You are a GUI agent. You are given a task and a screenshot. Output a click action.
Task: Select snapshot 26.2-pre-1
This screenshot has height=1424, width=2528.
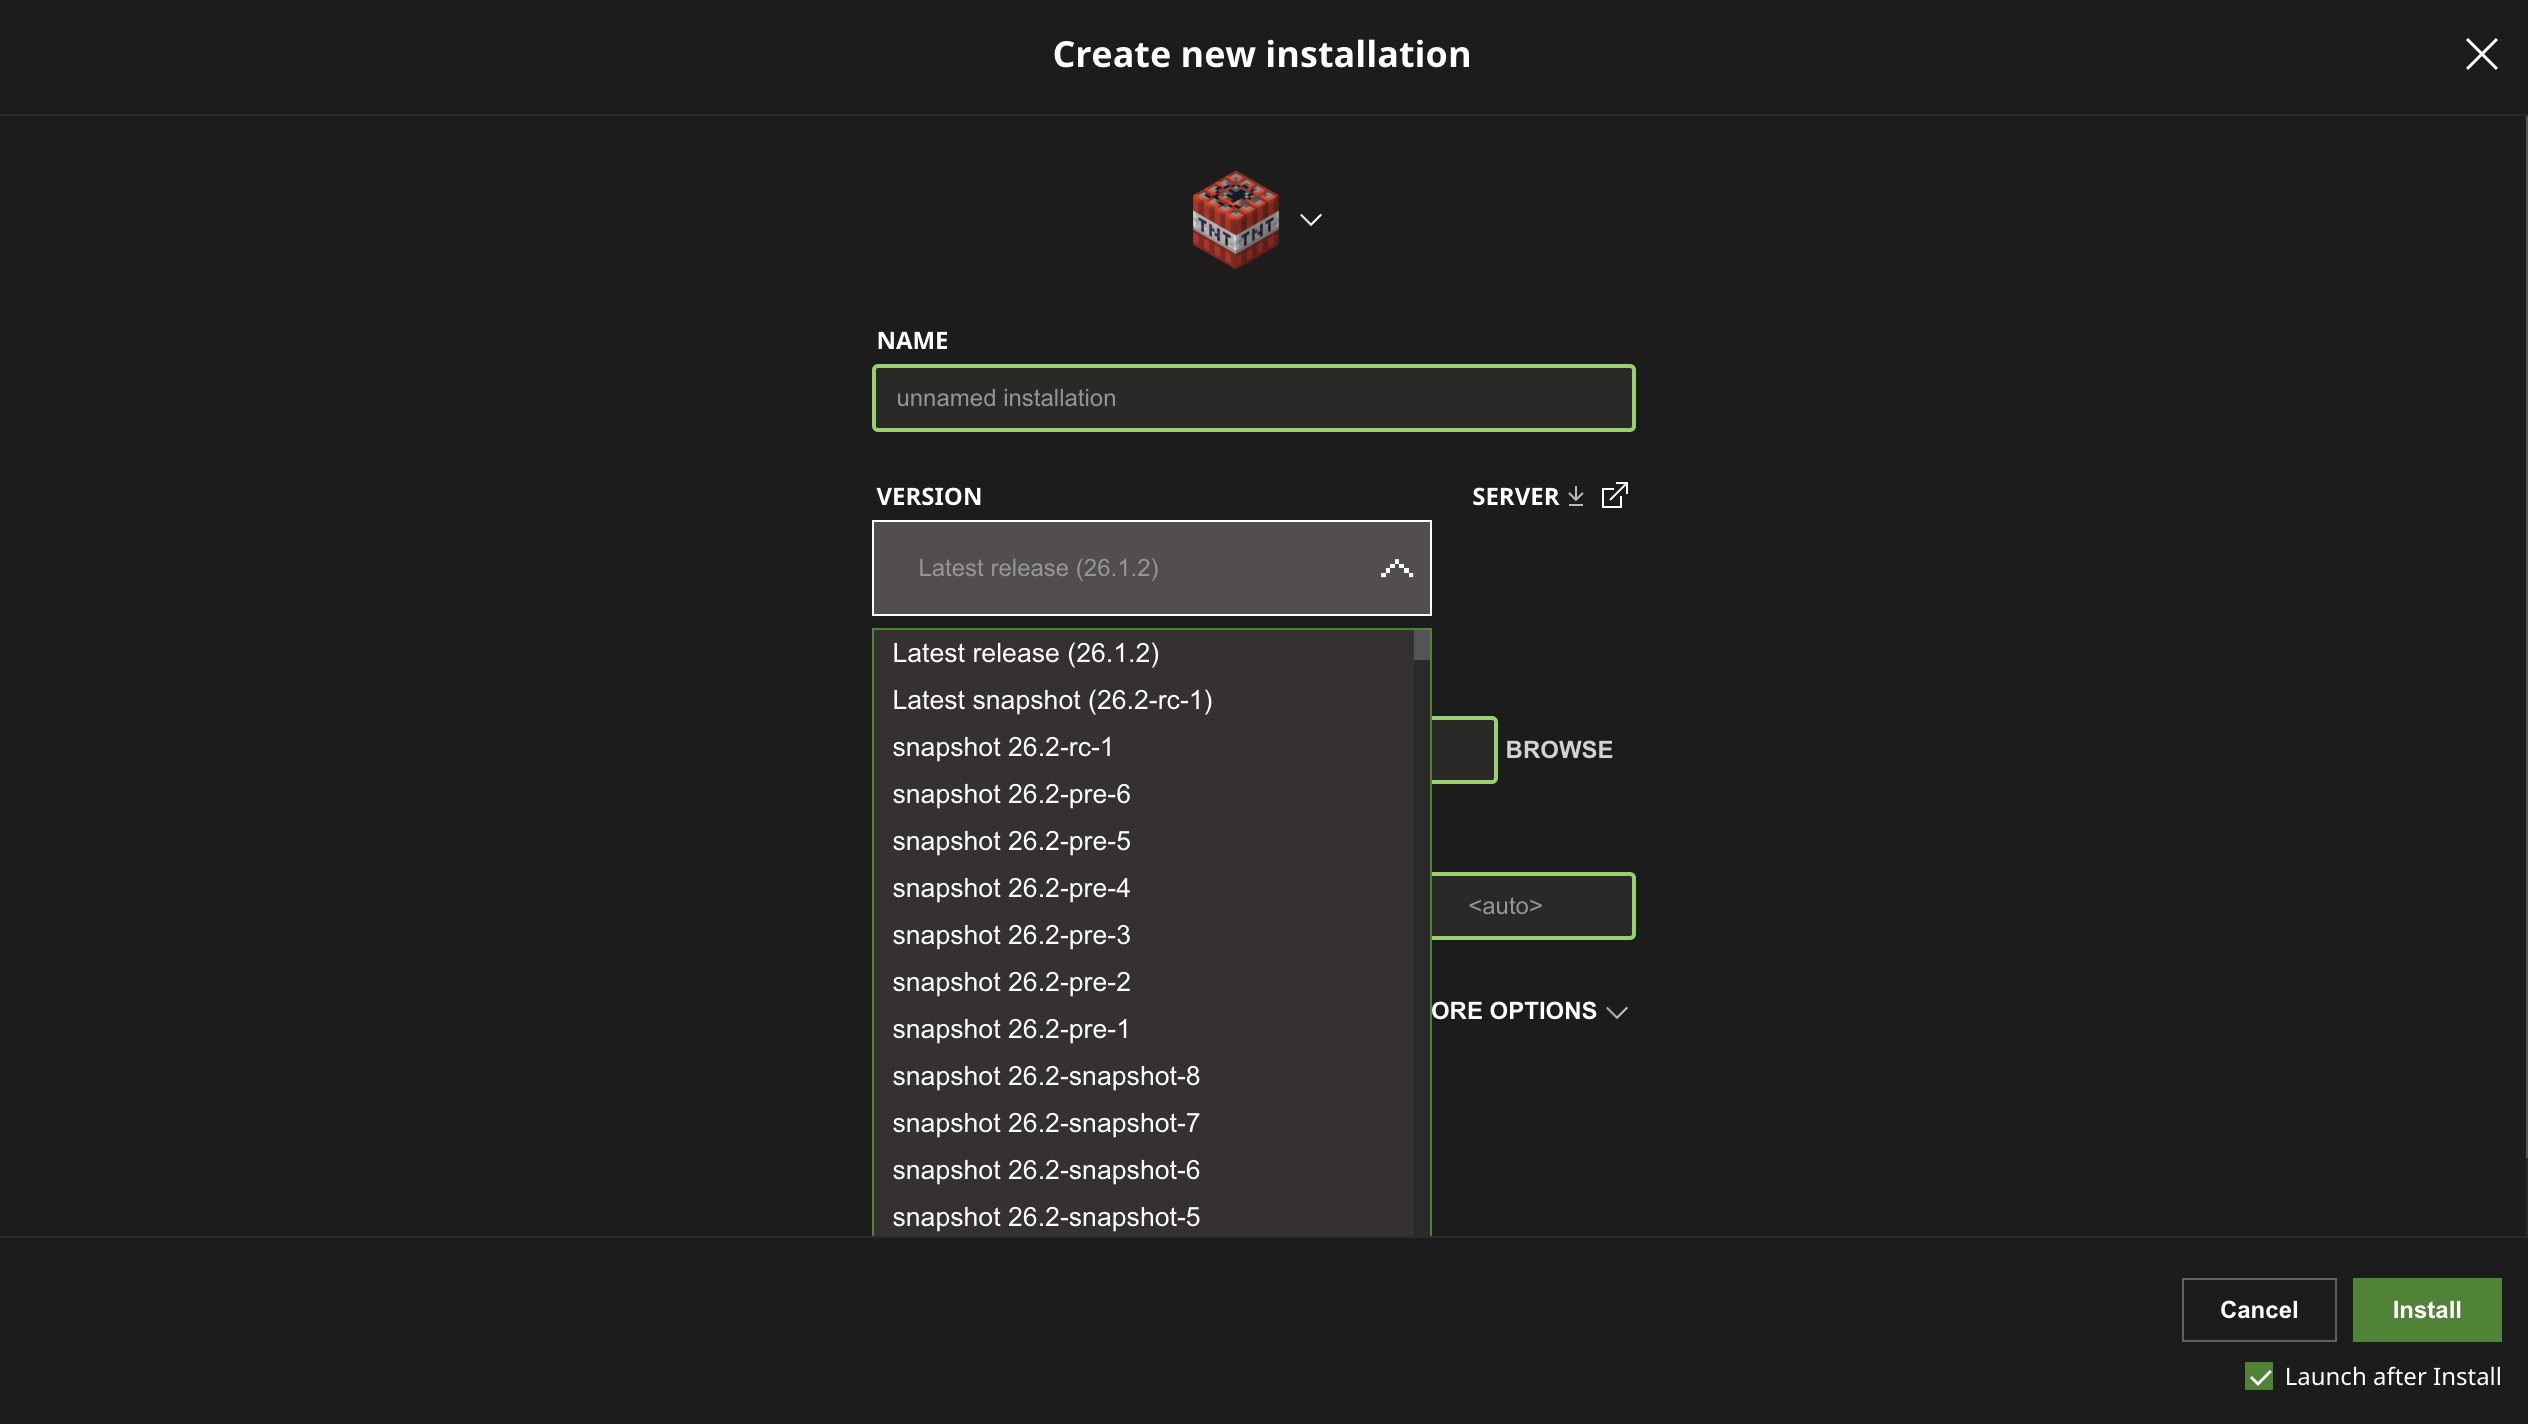point(1144,1029)
